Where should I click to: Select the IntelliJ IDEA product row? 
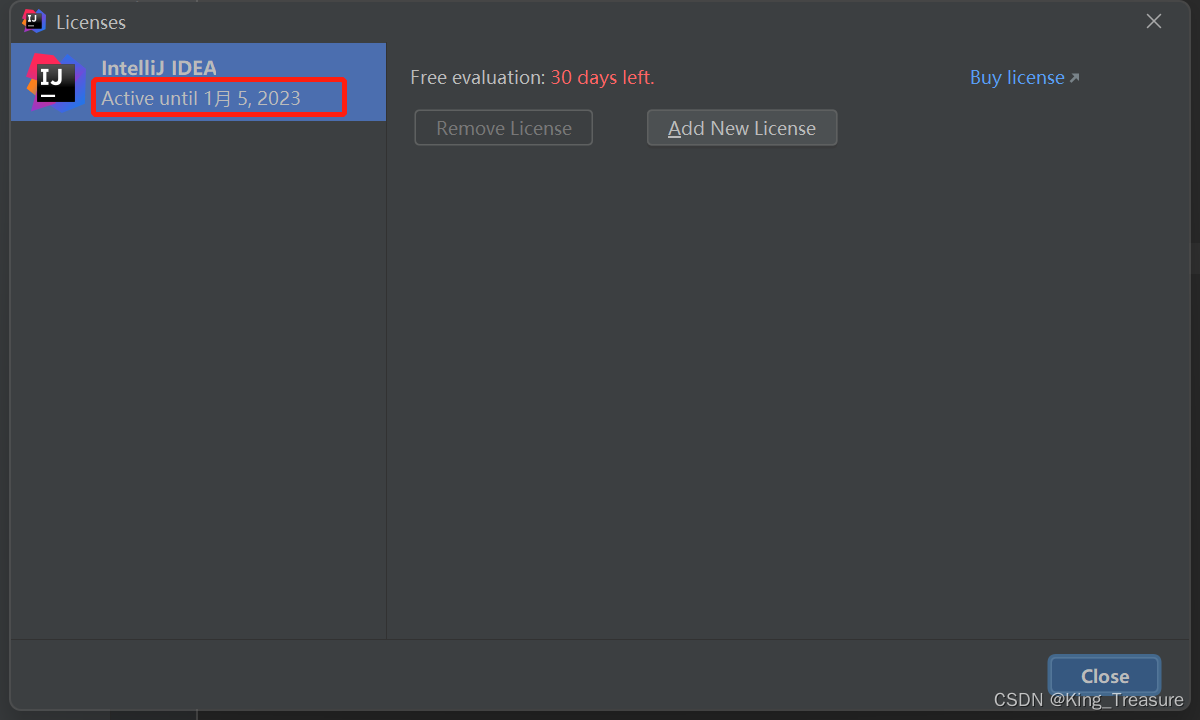click(x=198, y=82)
